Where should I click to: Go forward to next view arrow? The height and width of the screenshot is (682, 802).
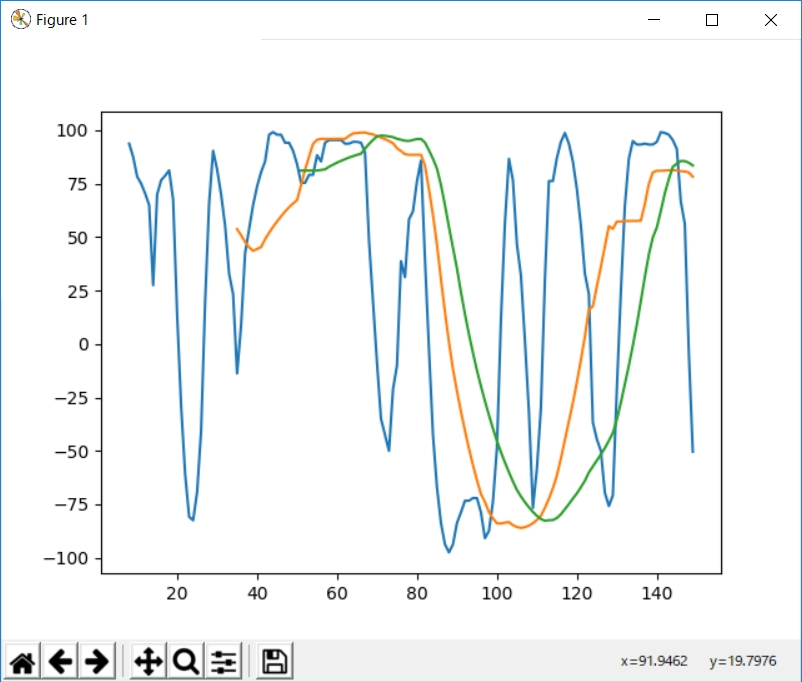(x=96, y=661)
